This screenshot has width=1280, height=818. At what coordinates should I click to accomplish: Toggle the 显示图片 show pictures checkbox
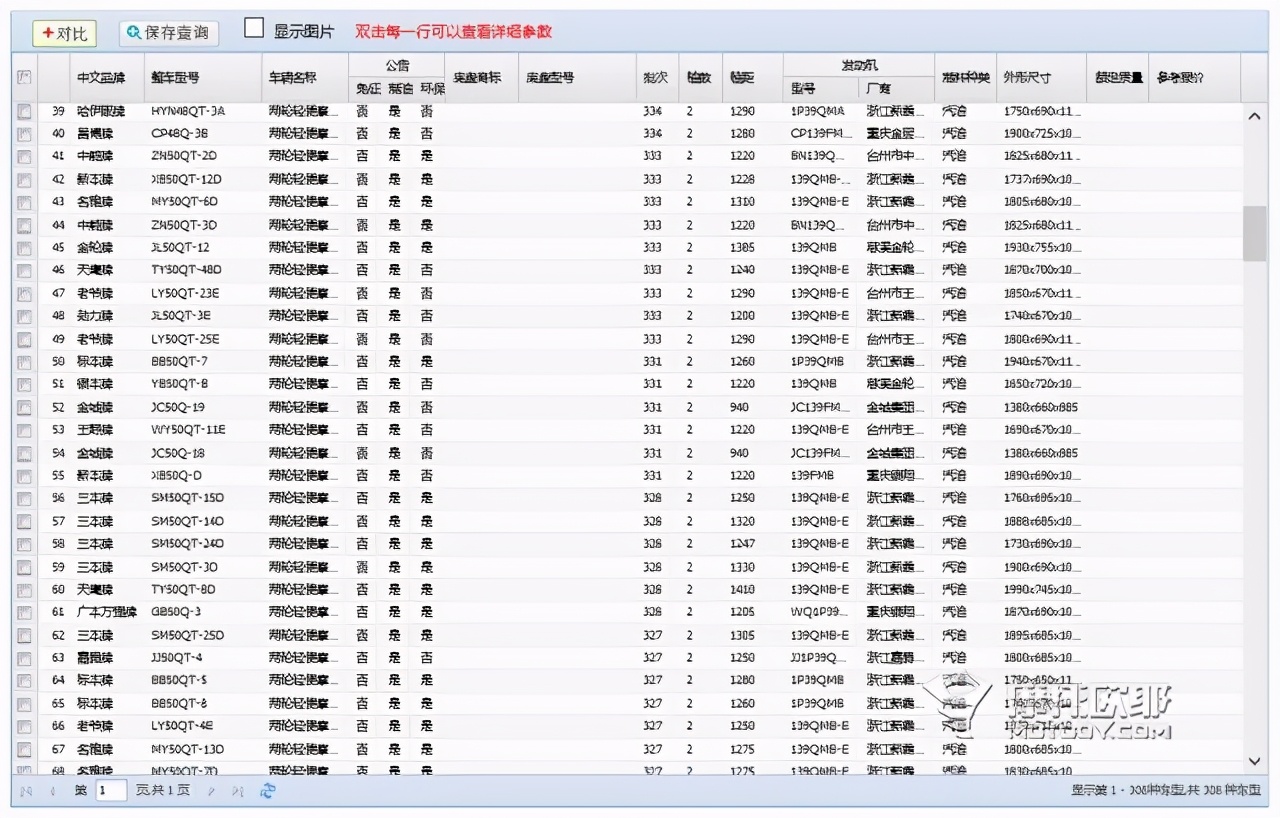click(x=254, y=29)
